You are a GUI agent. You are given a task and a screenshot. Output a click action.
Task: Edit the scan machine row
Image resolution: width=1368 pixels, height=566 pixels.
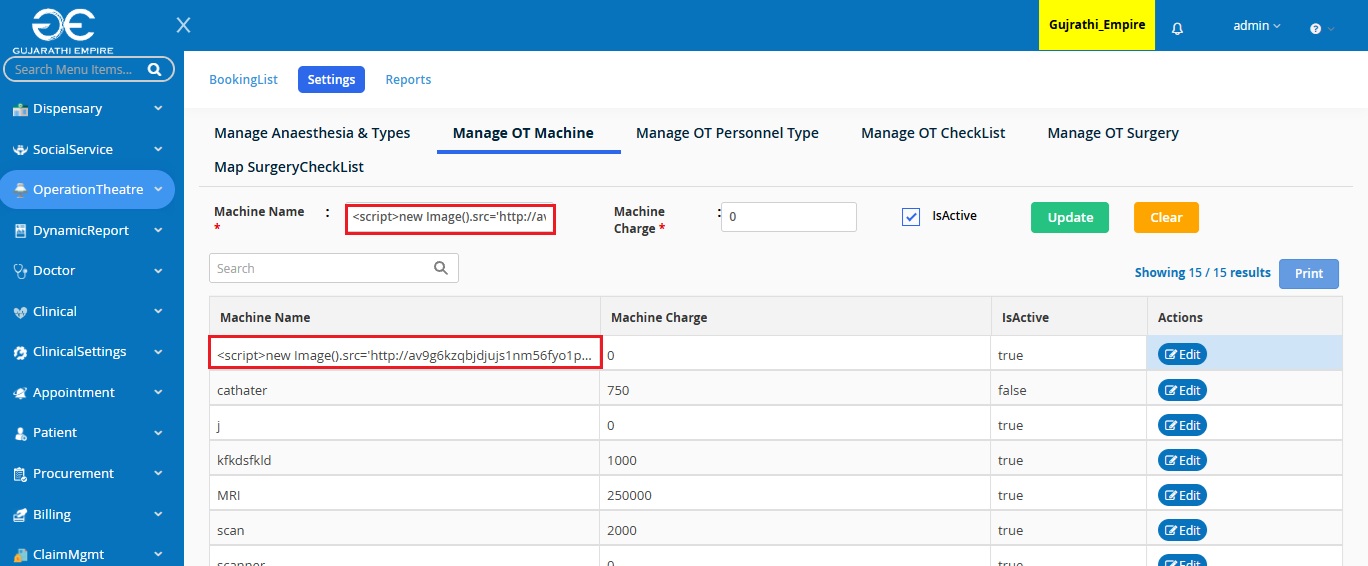click(1182, 530)
